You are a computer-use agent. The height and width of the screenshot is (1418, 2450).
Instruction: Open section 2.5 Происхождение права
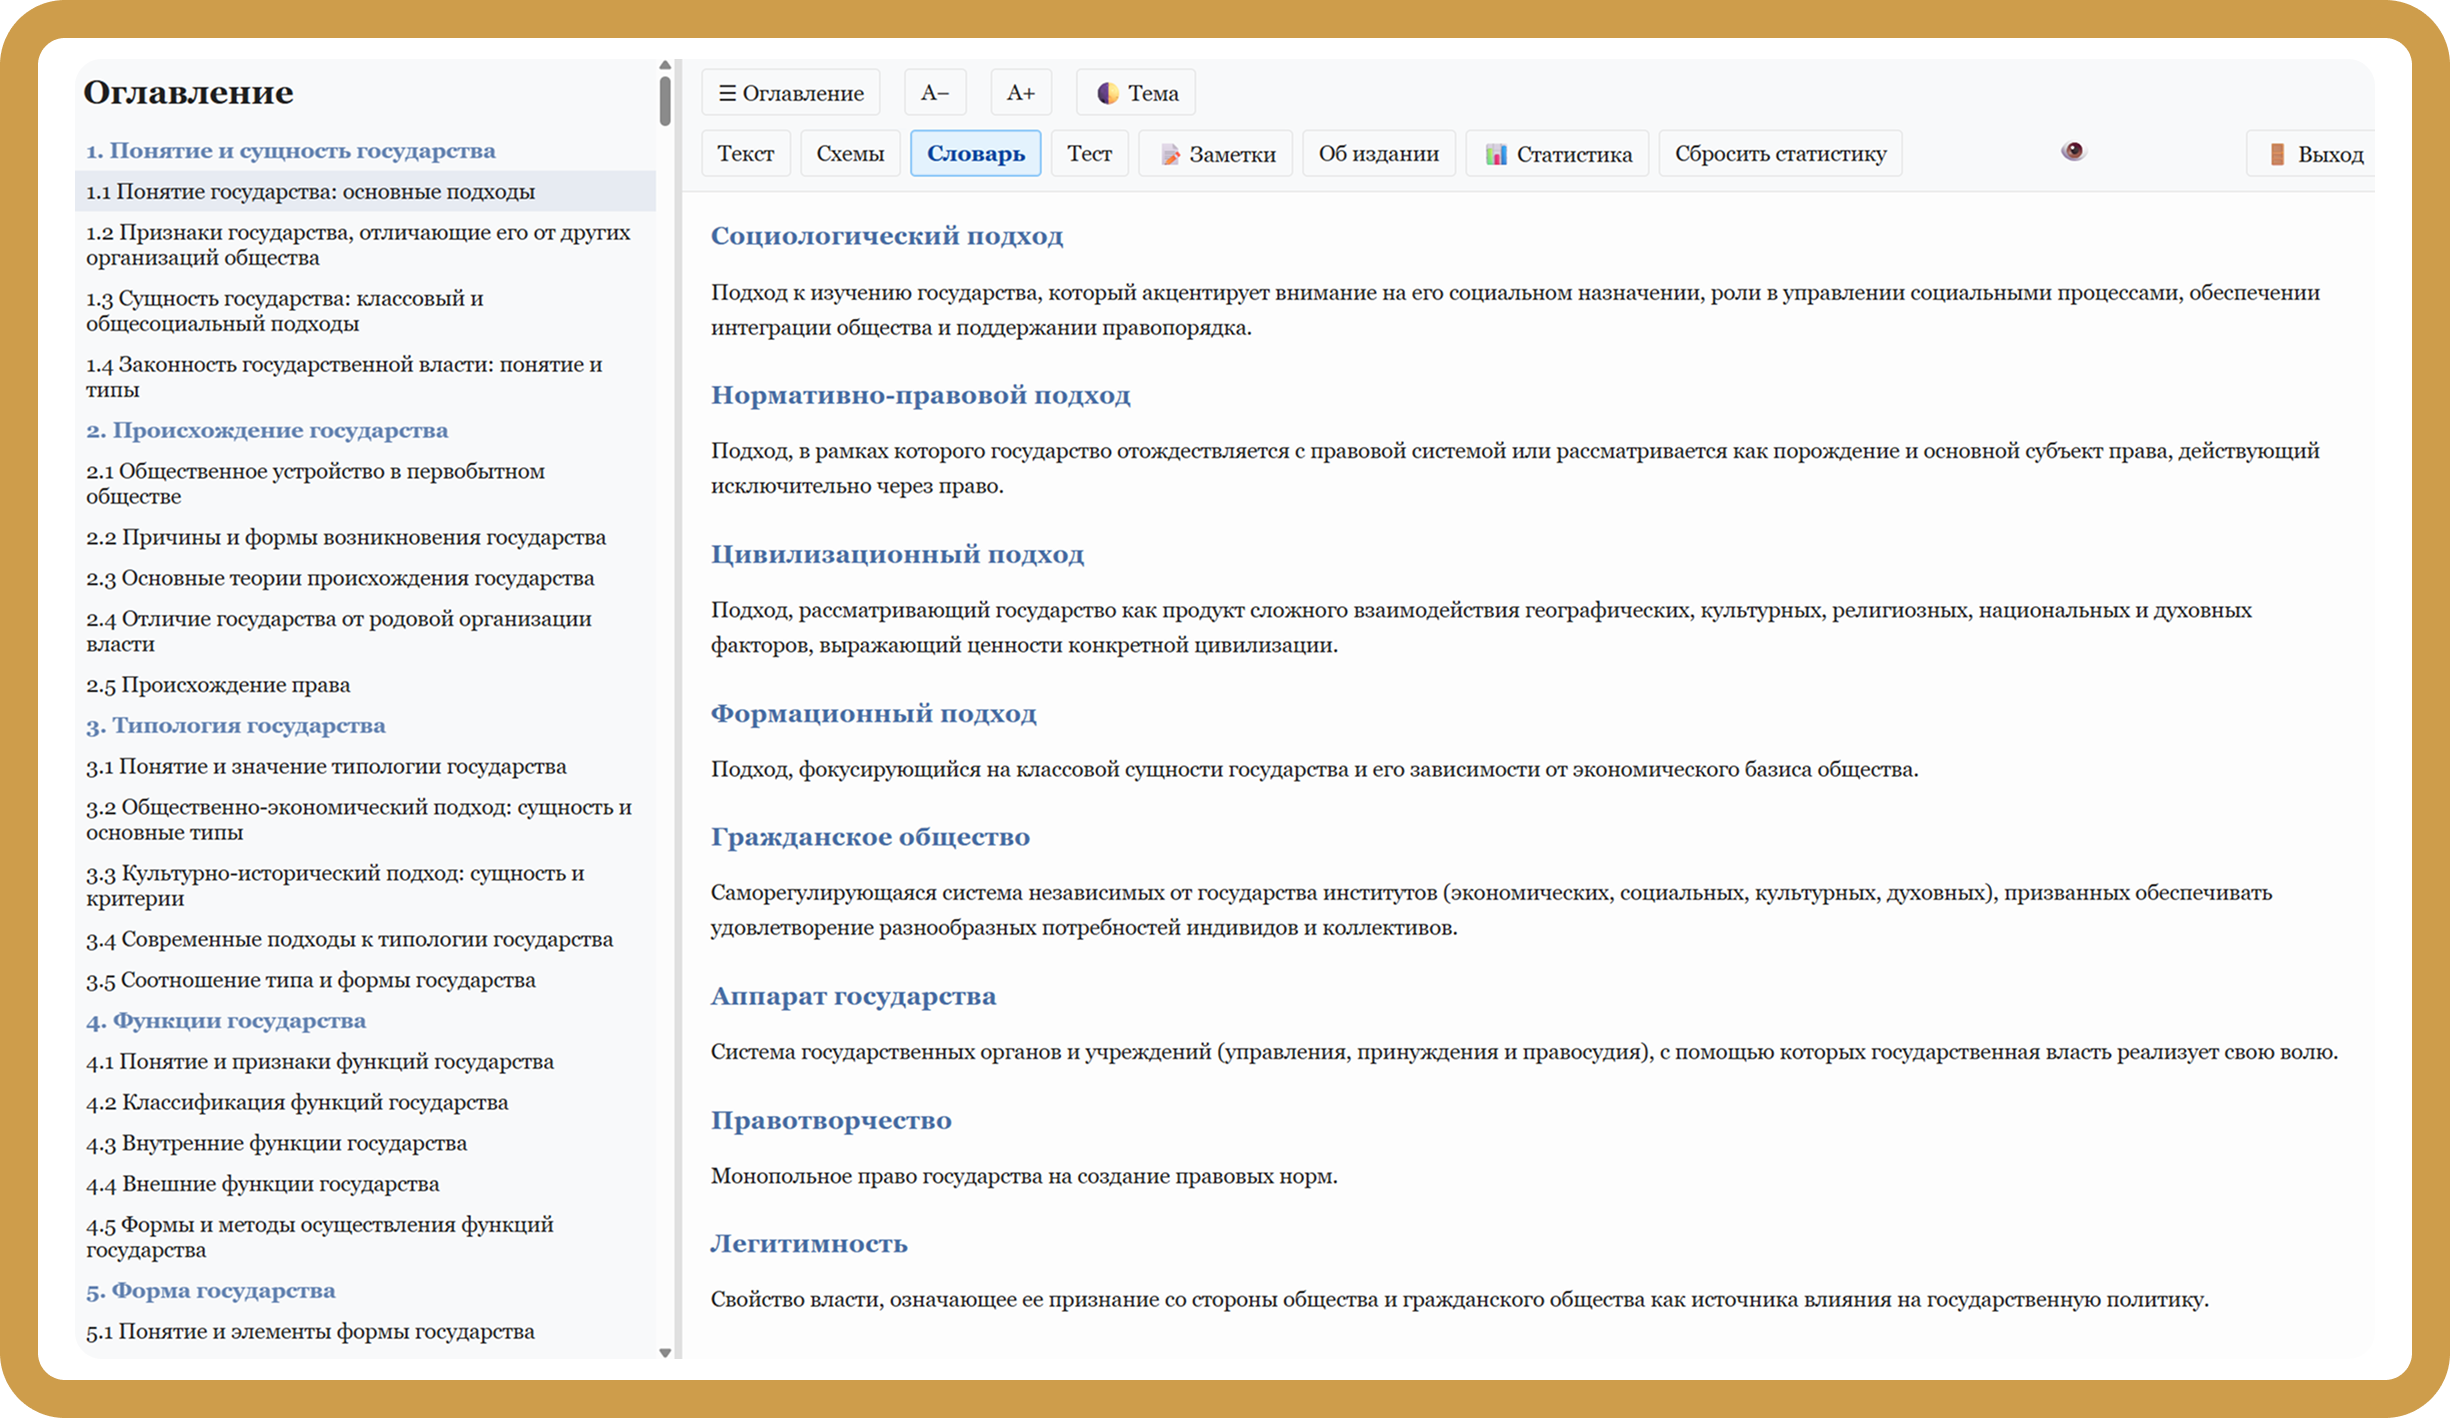(x=218, y=685)
